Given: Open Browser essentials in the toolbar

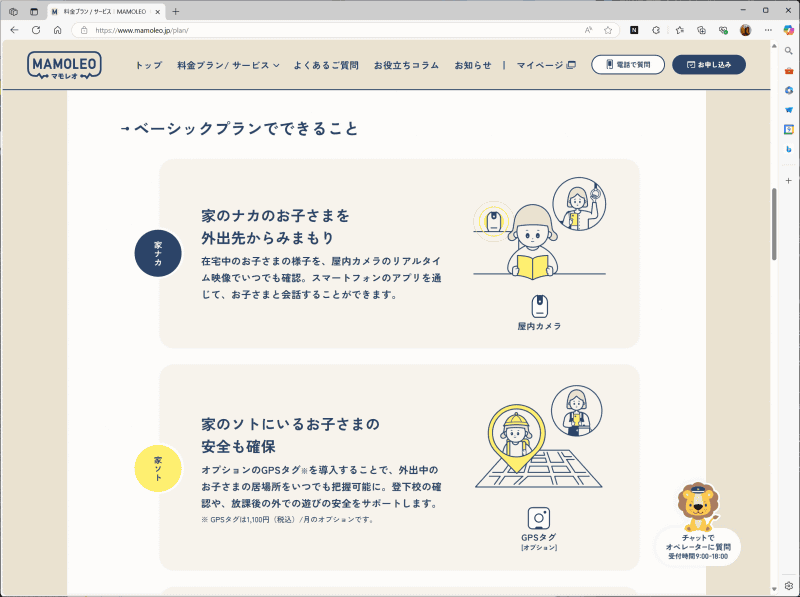Looking at the screenshot, I should 724,30.
